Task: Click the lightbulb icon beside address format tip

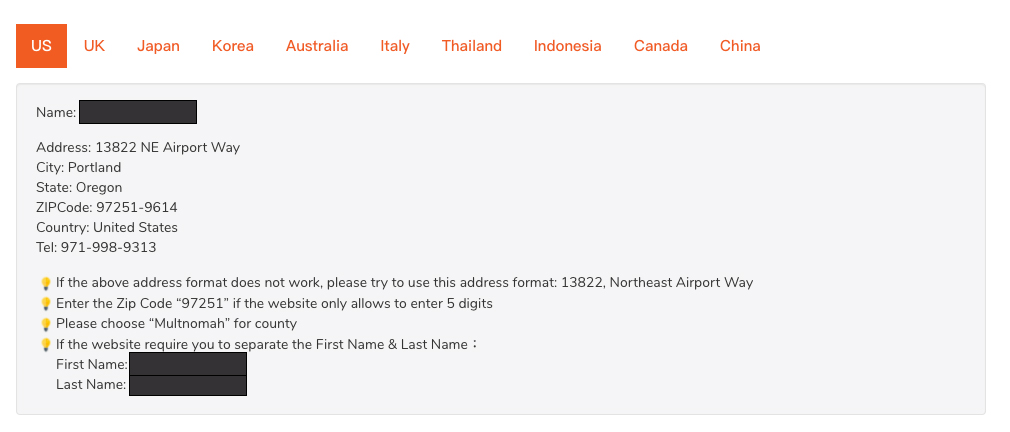Action: [46, 283]
